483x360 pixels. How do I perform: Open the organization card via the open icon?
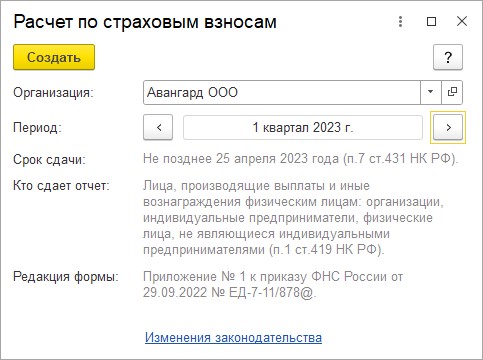point(452,92)
